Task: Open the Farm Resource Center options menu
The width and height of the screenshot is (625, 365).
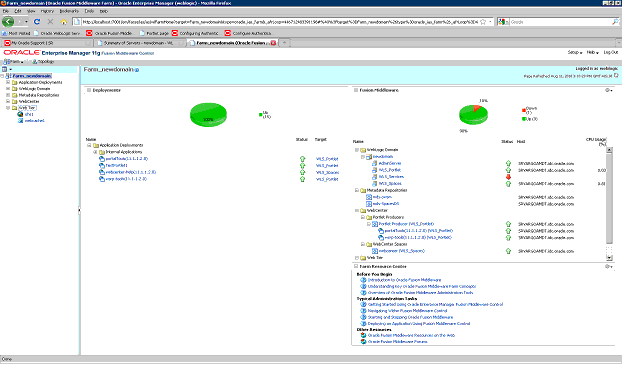Action: point(609,267)
